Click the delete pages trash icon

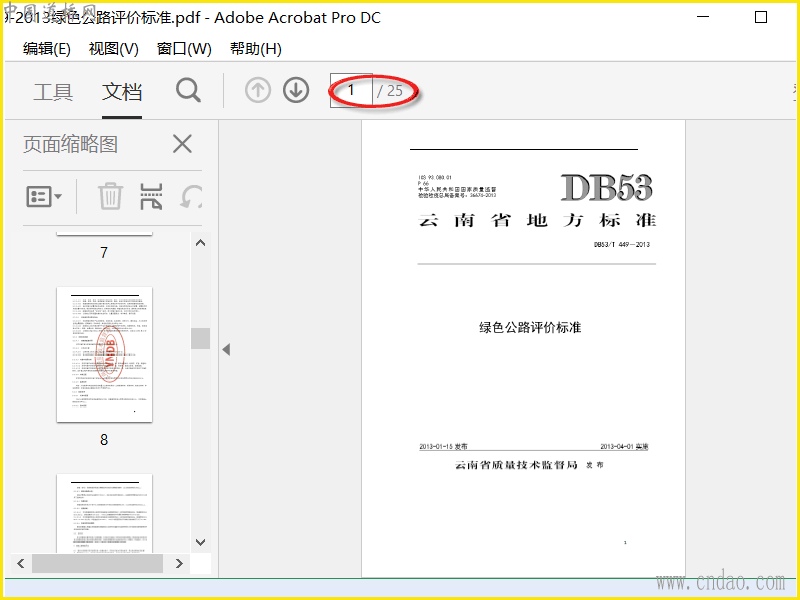click(110, 196)
